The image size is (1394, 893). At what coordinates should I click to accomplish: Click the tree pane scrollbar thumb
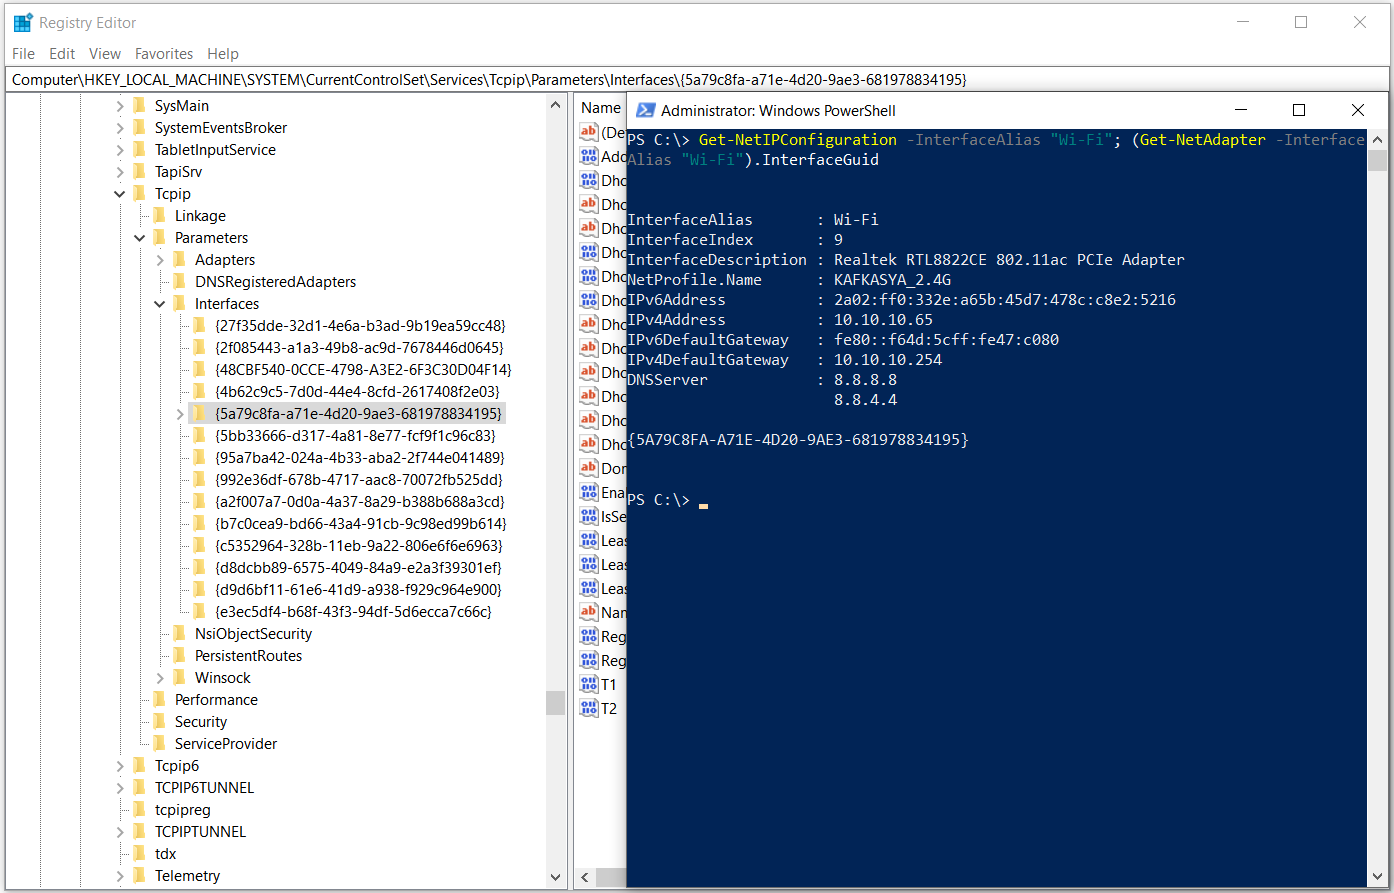[x=556, y=702]
